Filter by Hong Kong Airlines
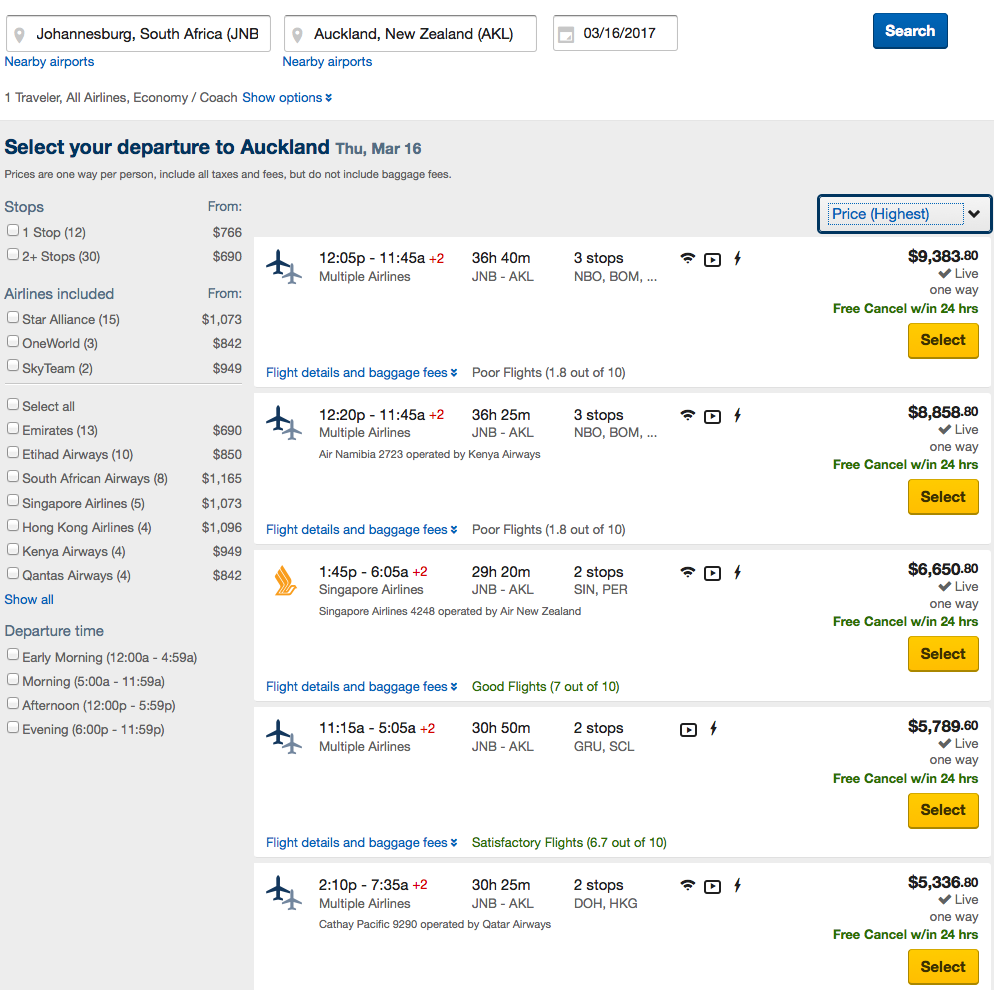 pos(13,525)
